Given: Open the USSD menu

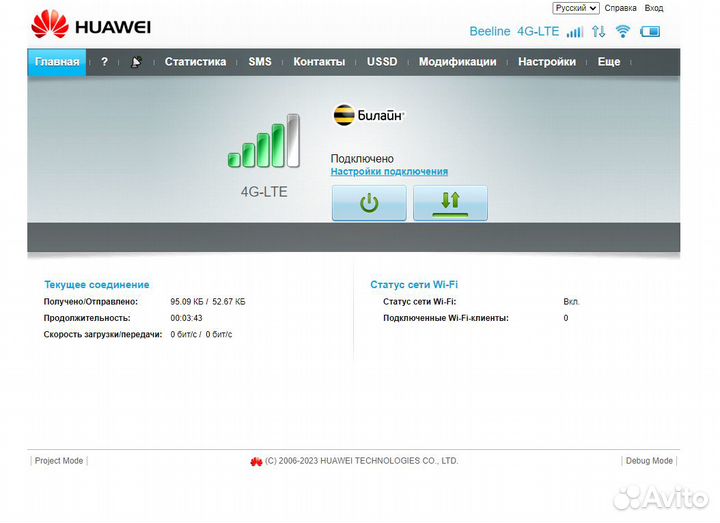Looking at the screenshot, I should (x=382, y=62).
